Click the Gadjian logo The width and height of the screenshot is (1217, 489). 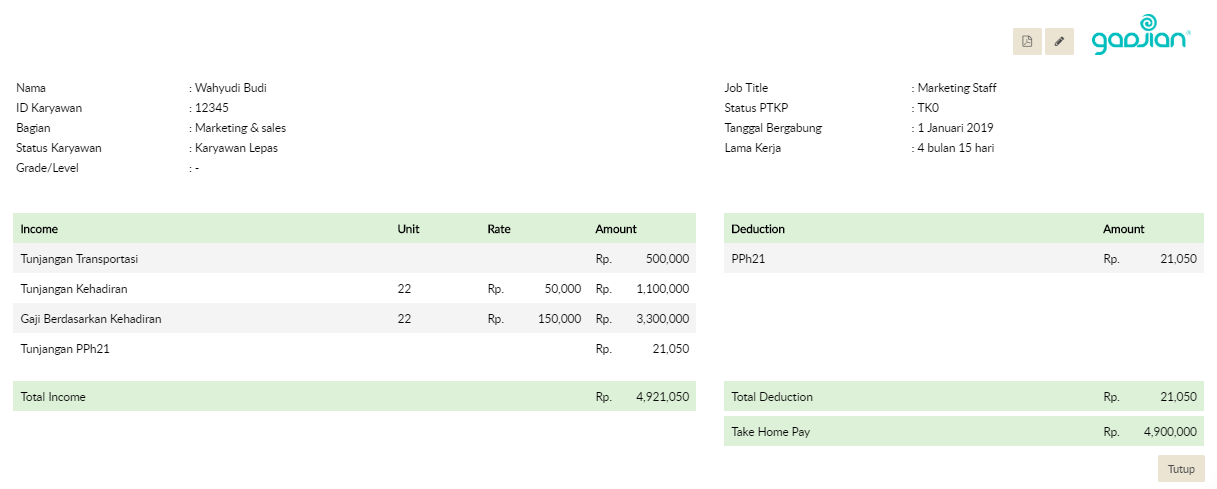[x=1140, y=36]
